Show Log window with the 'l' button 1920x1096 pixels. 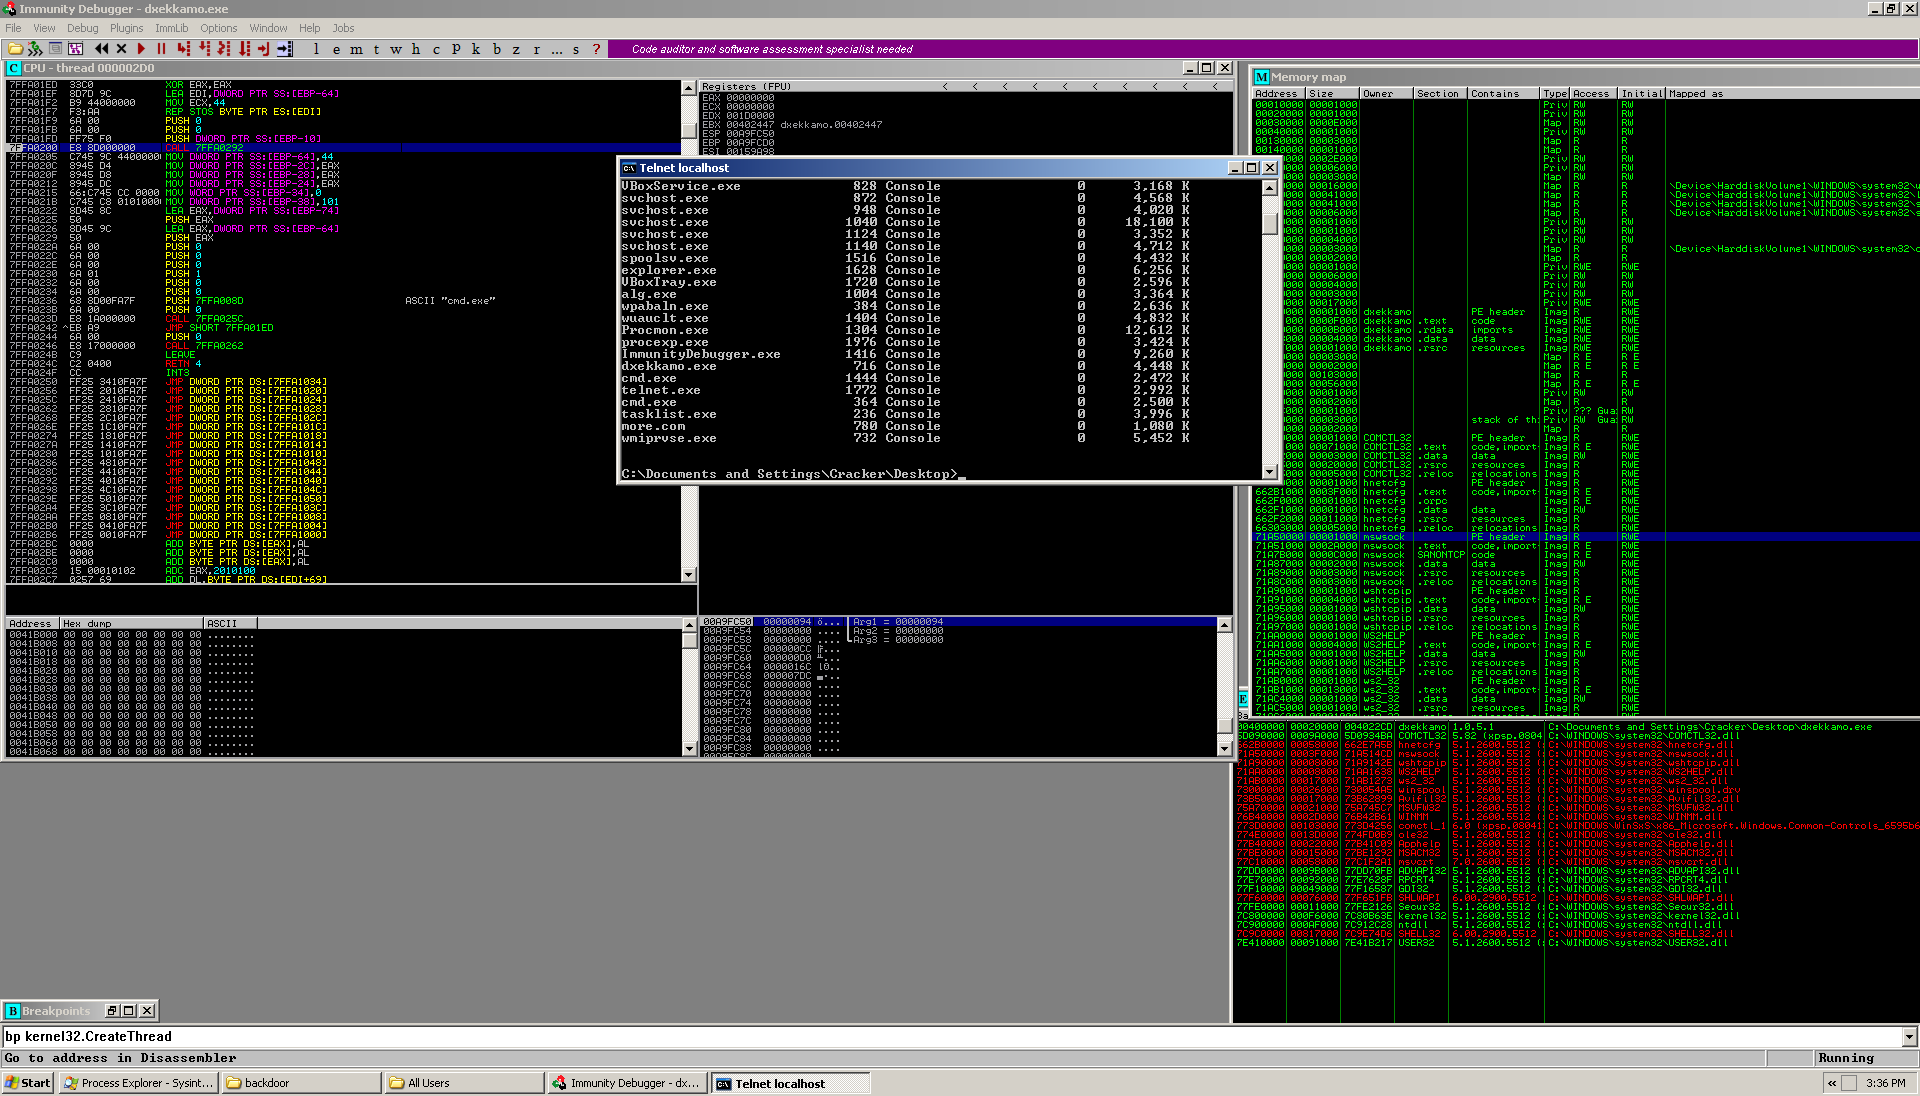click(x=316, y=48)
